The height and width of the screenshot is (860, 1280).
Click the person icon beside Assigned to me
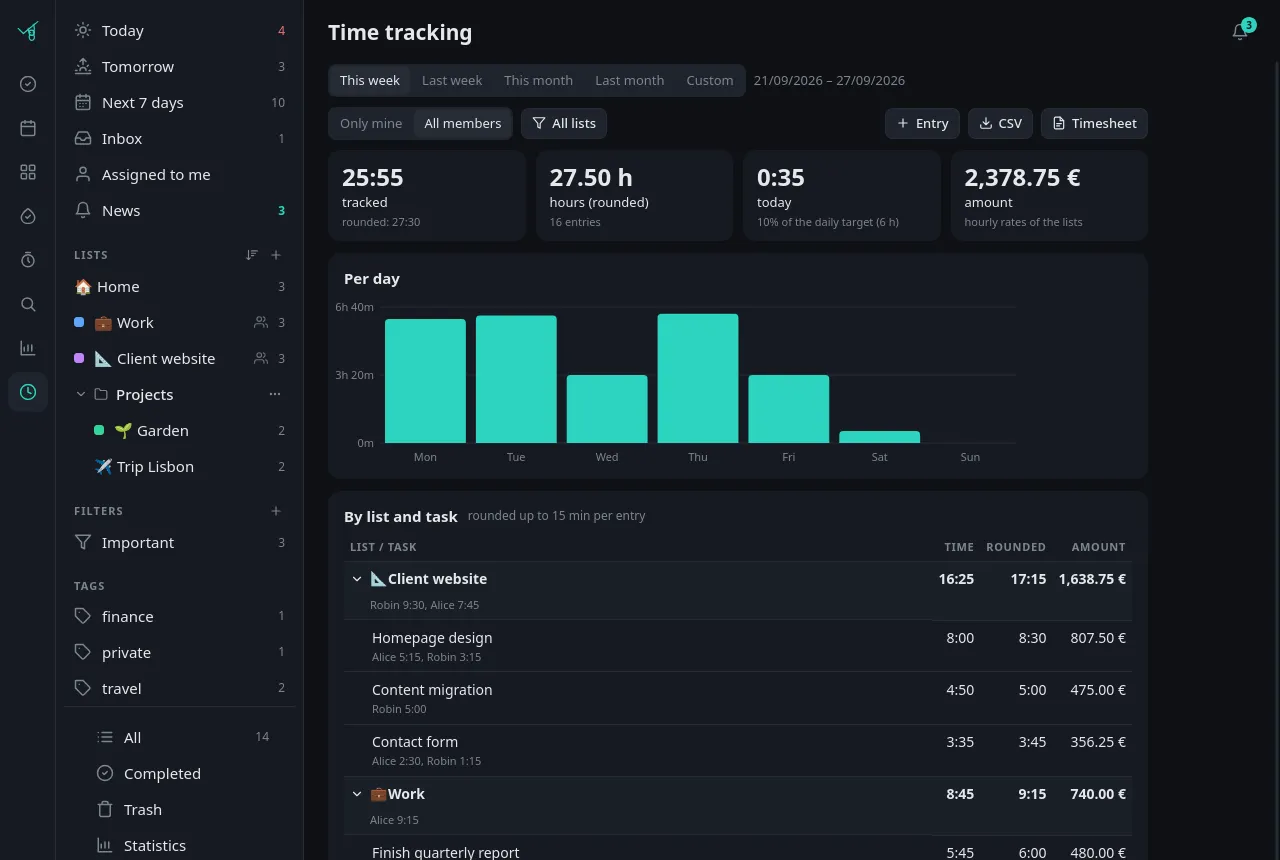point(83,174)
